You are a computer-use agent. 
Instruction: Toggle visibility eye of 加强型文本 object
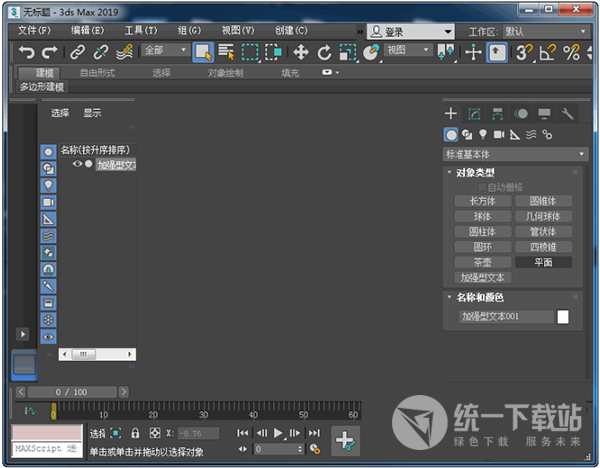point(77,164)
